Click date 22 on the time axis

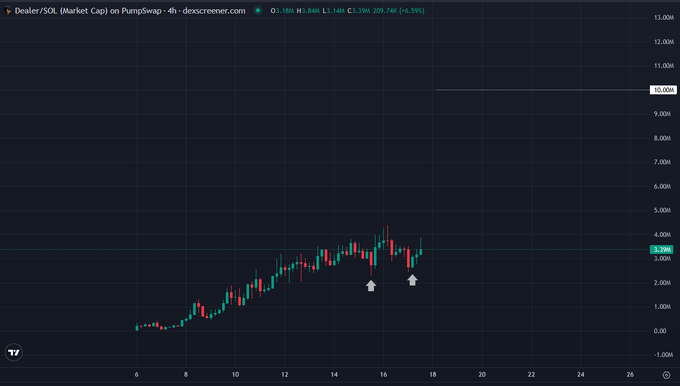pos(531,375)
